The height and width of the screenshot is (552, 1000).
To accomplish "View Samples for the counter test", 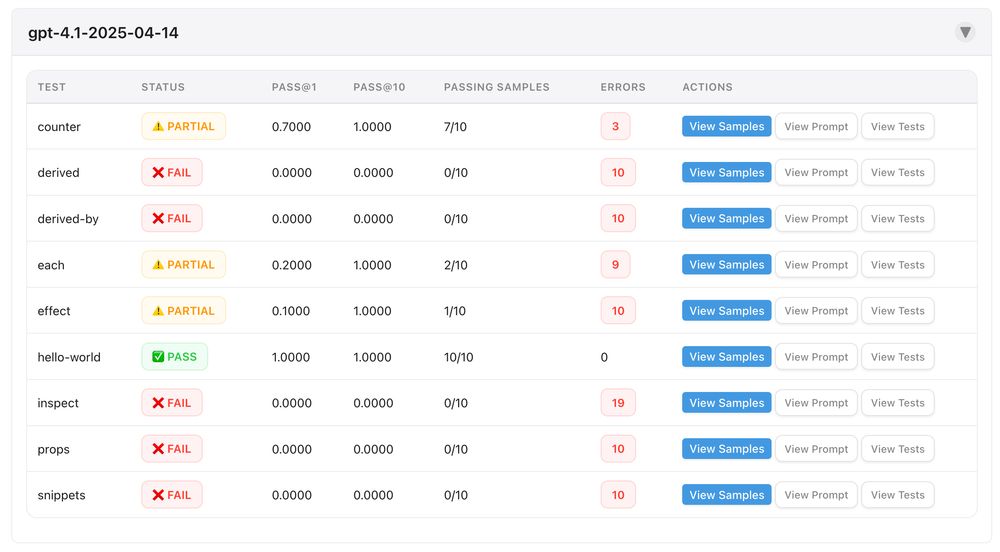I will point(726,126).
